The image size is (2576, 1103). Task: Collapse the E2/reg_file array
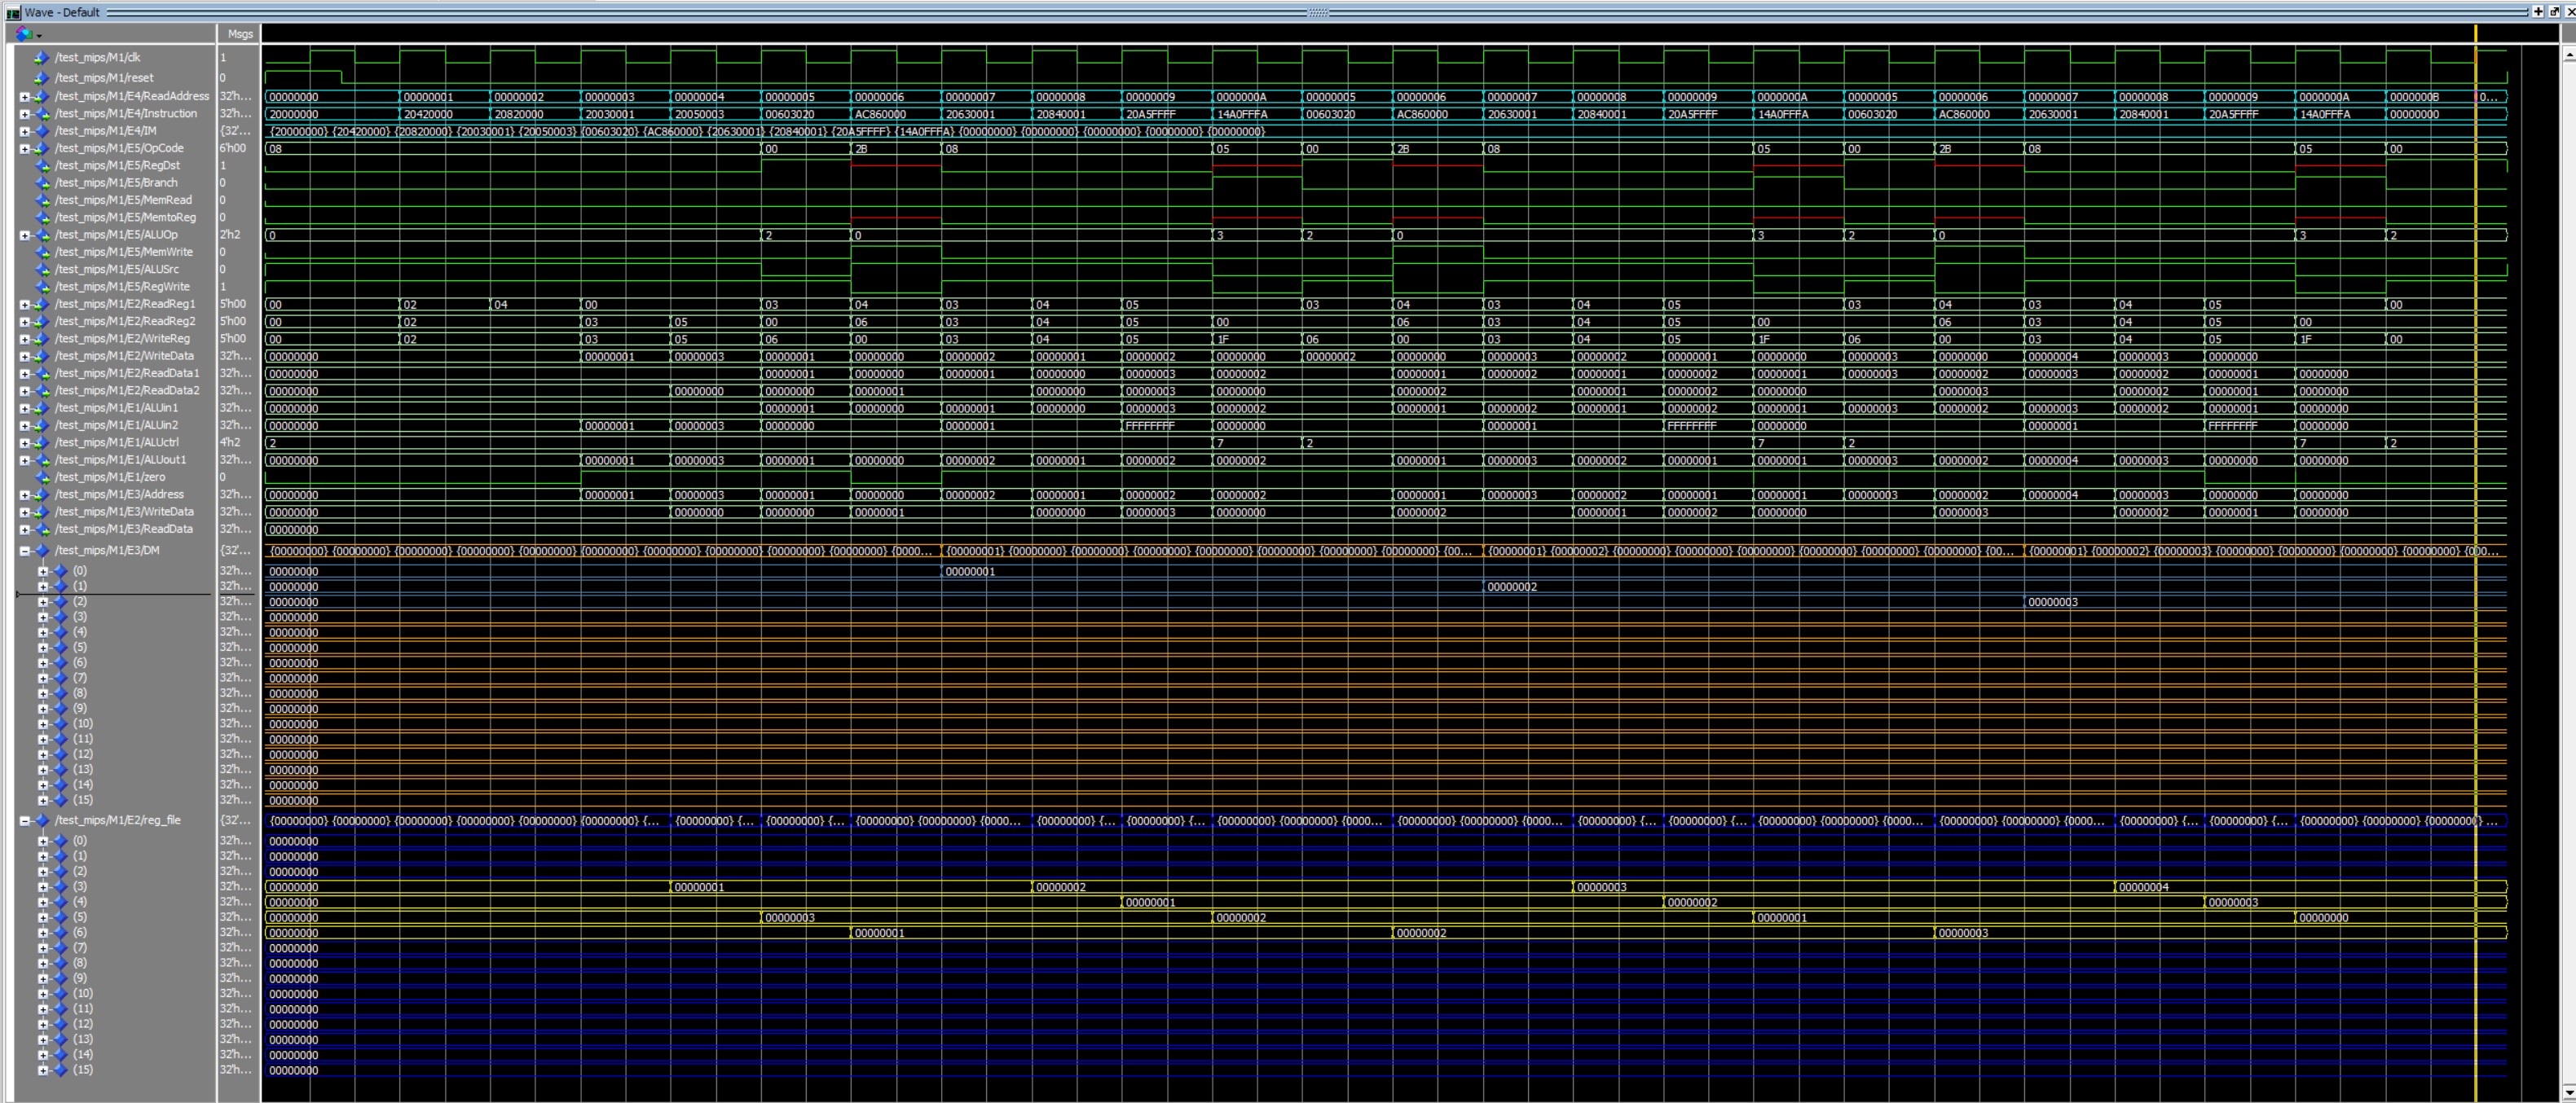tap(24, 821)
